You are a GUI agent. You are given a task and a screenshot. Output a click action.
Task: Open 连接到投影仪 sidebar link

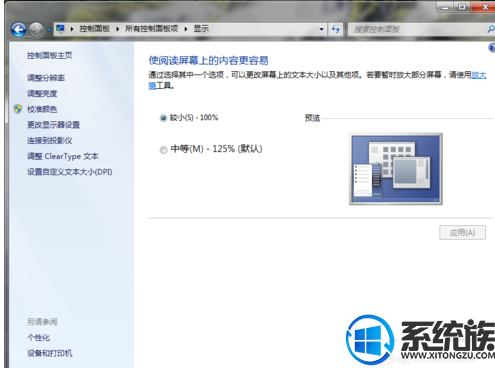click(50, 141)
